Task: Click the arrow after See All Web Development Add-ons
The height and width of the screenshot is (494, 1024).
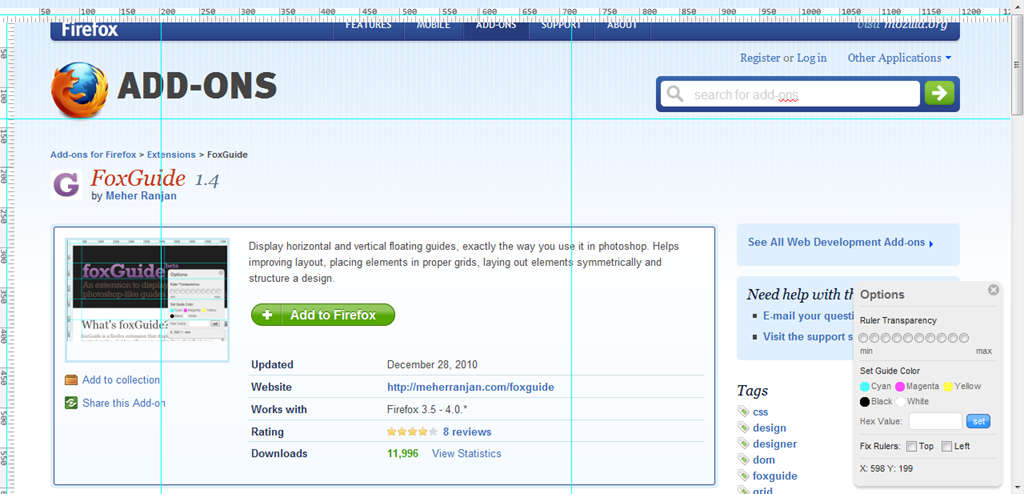Action: click(x=931, y=244)
